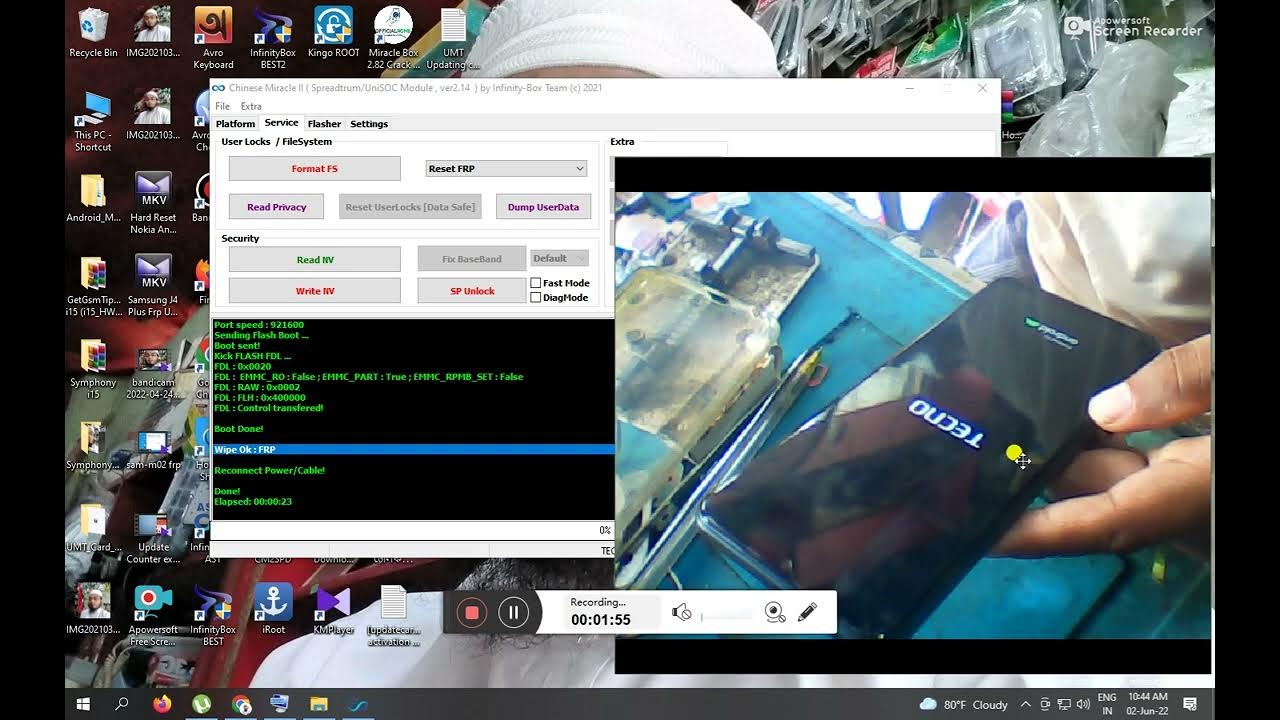Click the 'Reconnect Power/Cable!' log line
Viewport: 1280px width, 720px height.
pos(269,470)
